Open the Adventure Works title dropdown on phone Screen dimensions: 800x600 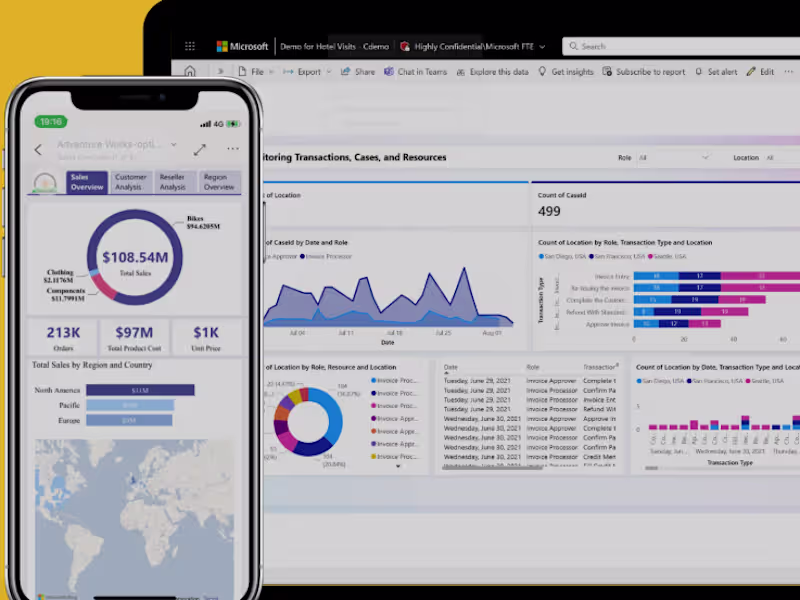[174, 145]
